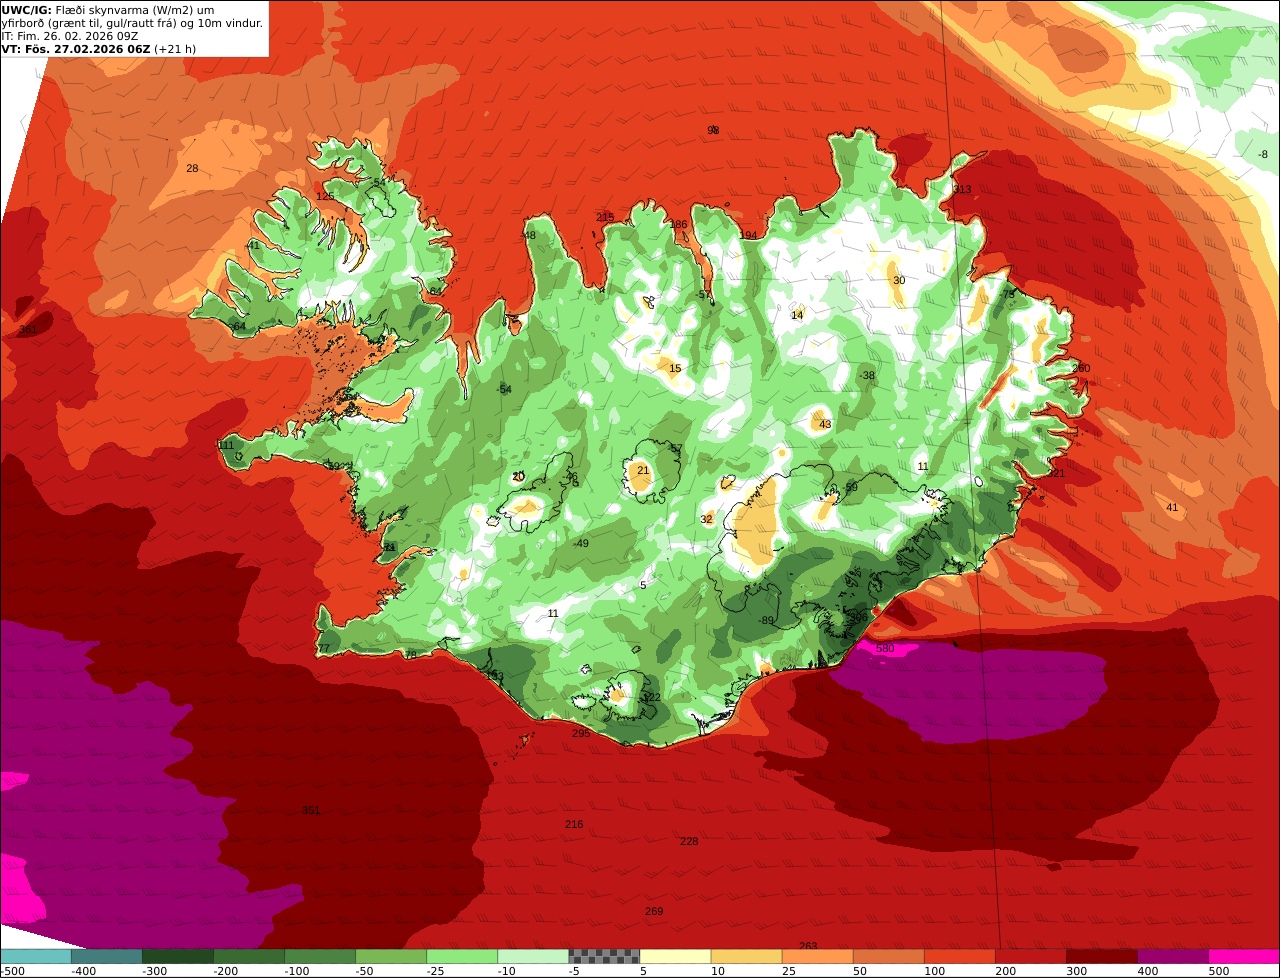Image resolution: width=1280 pixels, height=978 pixels.
Task: Select the inland value '30' in the northeast
Action: (899, 280)
